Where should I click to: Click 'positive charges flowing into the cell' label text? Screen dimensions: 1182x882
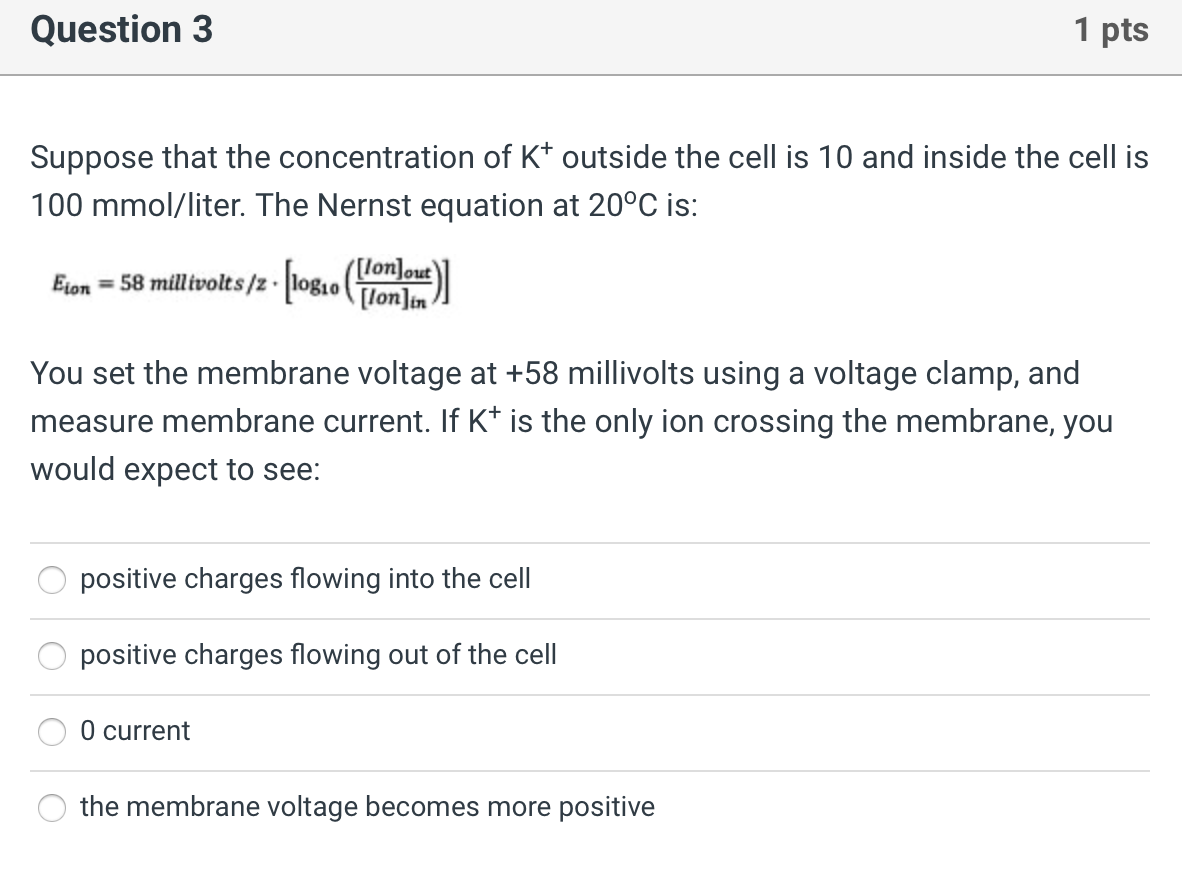tap(305, 579)
